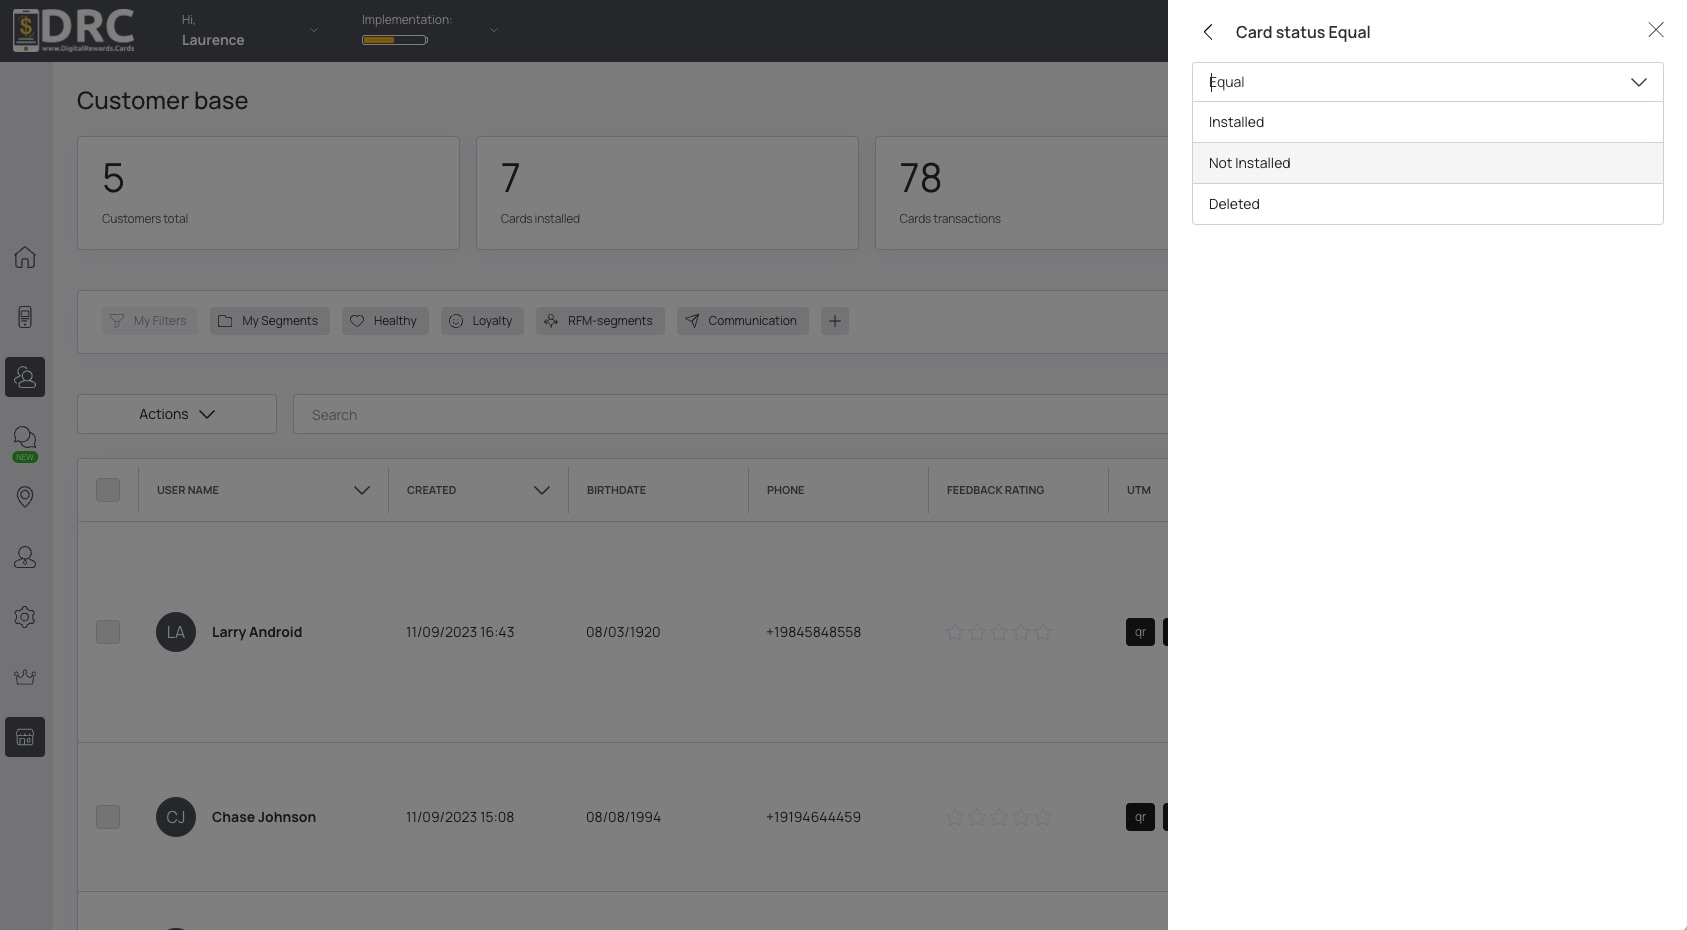The width and height of the screenshot is (1687, 930).
Task: Click the Implementation progress bar
Action: [x=395, y=40]
